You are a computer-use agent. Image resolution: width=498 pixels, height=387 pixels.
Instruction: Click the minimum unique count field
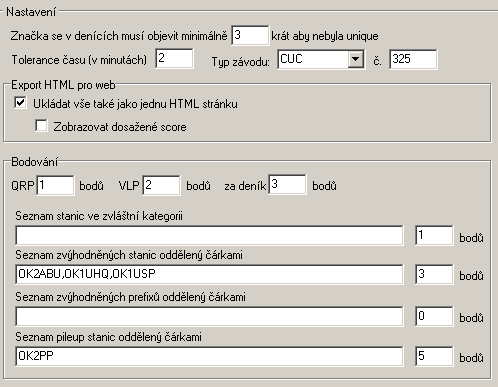click(x=250, y=35)
